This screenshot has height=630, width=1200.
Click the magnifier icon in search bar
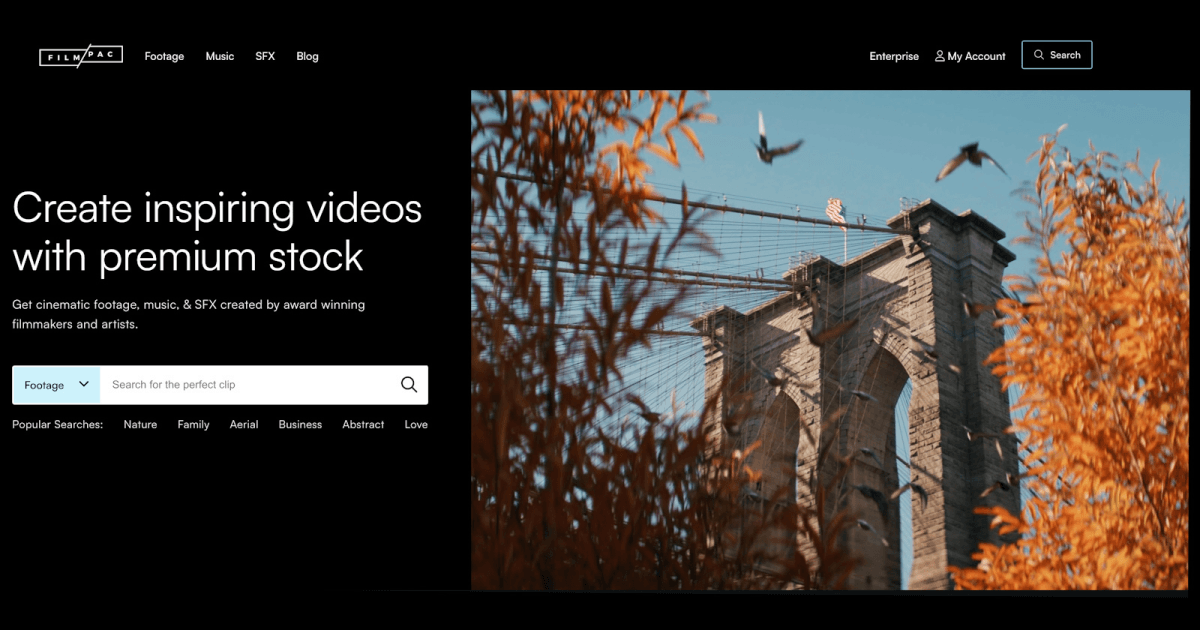(x=409, y=385)
